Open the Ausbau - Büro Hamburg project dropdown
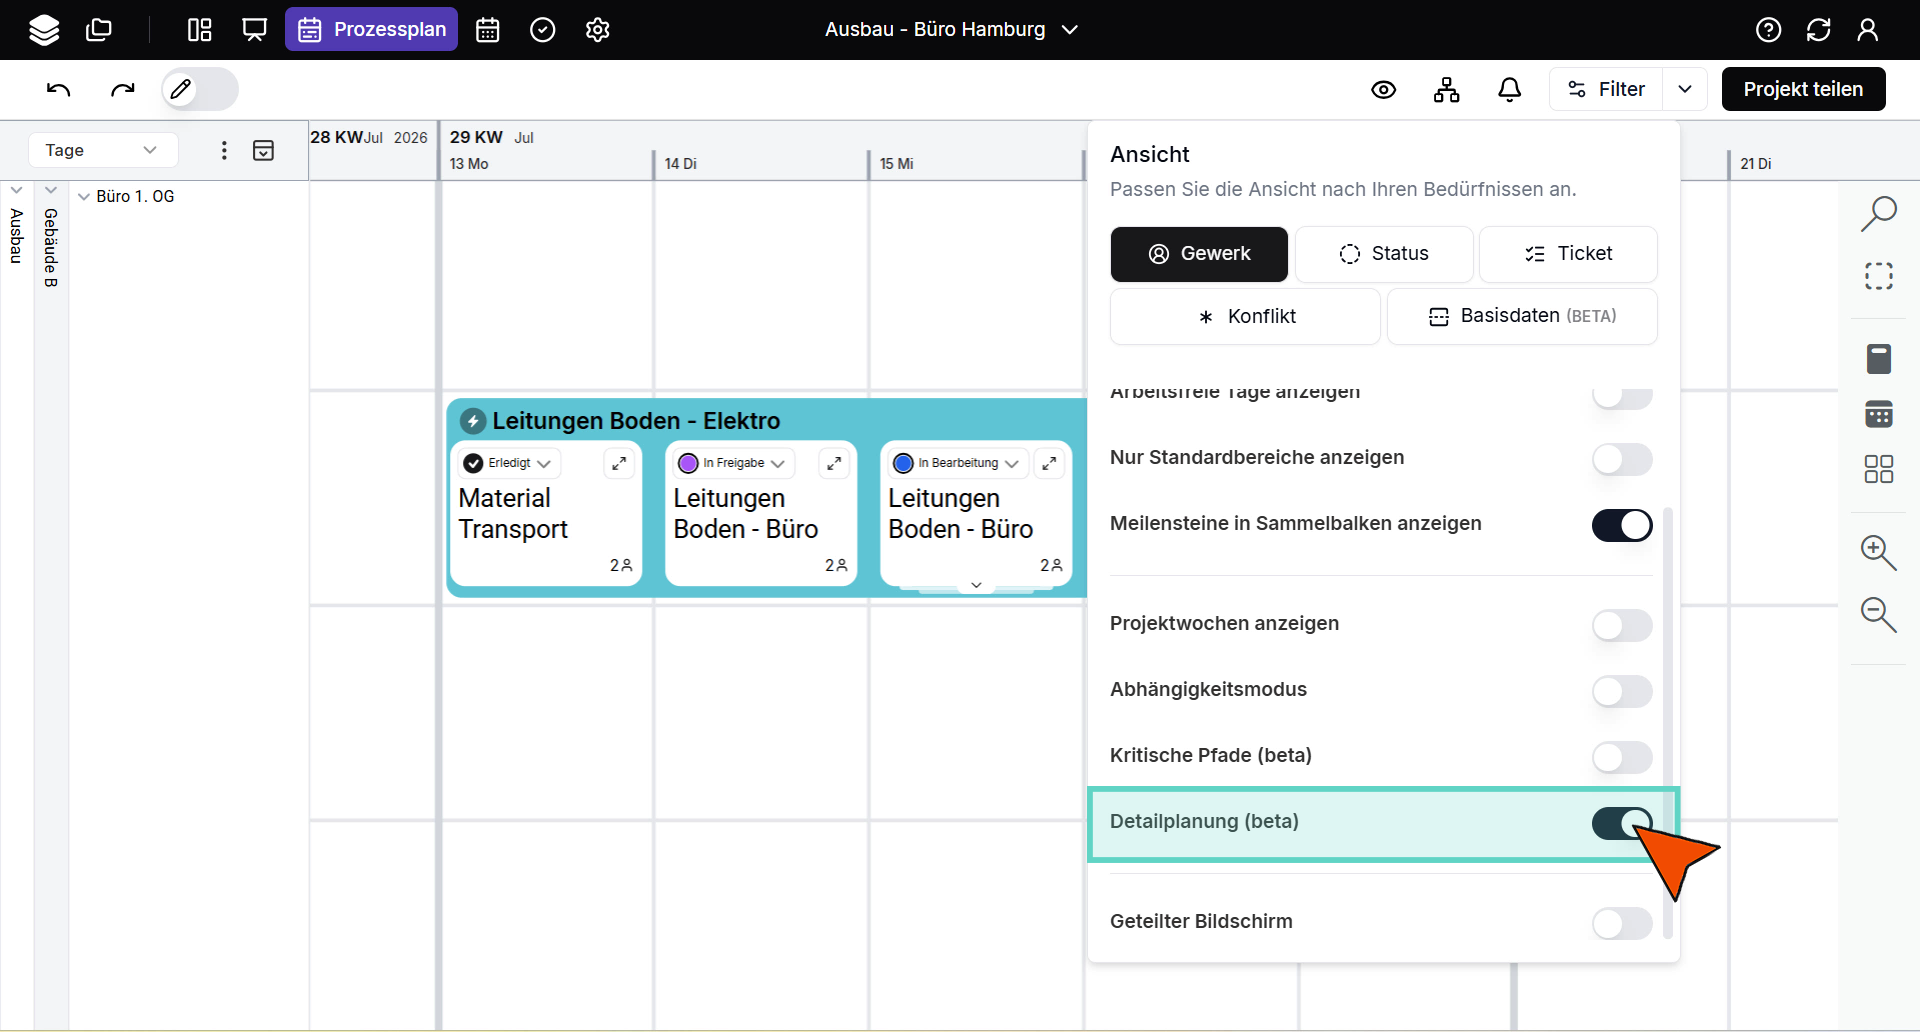The width and height of the screenshot is (1920, 1032). point(950,30)
